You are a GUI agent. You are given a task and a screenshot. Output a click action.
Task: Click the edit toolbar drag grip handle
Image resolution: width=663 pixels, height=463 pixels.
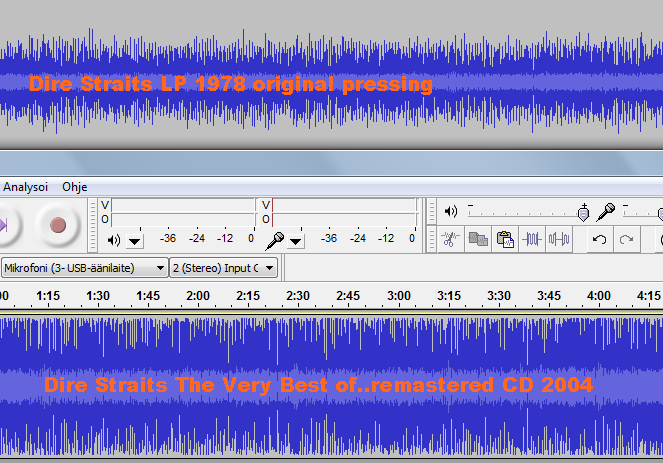click(x=431, y=240)
